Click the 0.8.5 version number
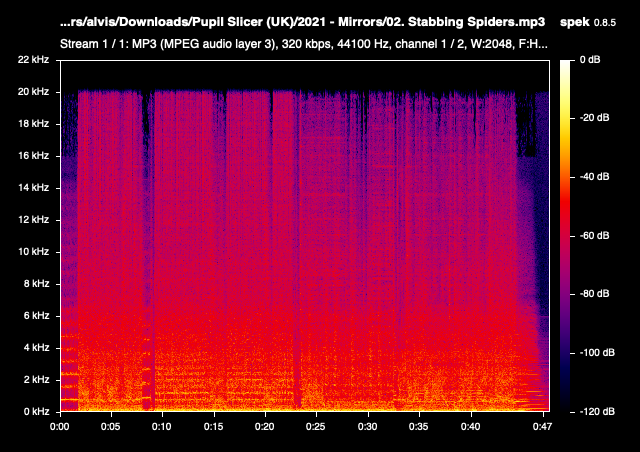 [604, 23]
